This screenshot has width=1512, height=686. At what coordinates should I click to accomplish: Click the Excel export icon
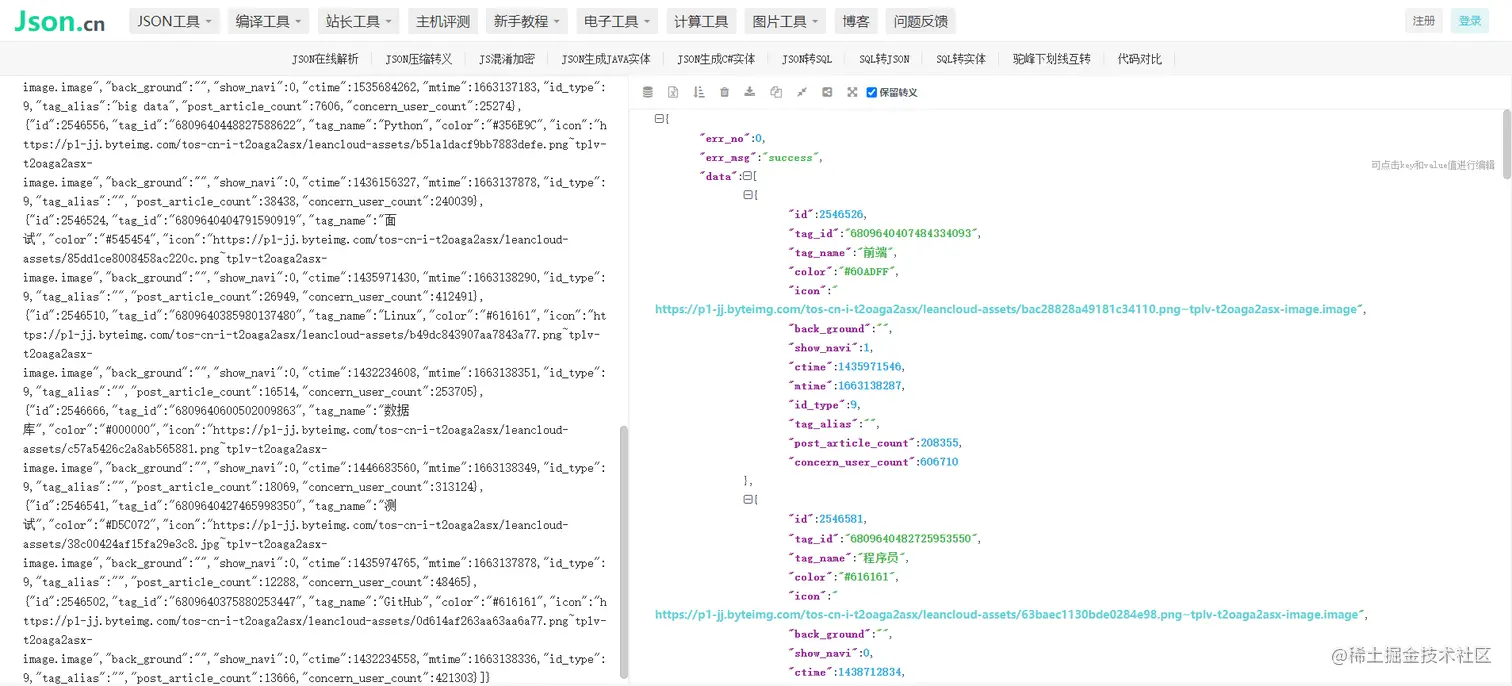(673, 92)
